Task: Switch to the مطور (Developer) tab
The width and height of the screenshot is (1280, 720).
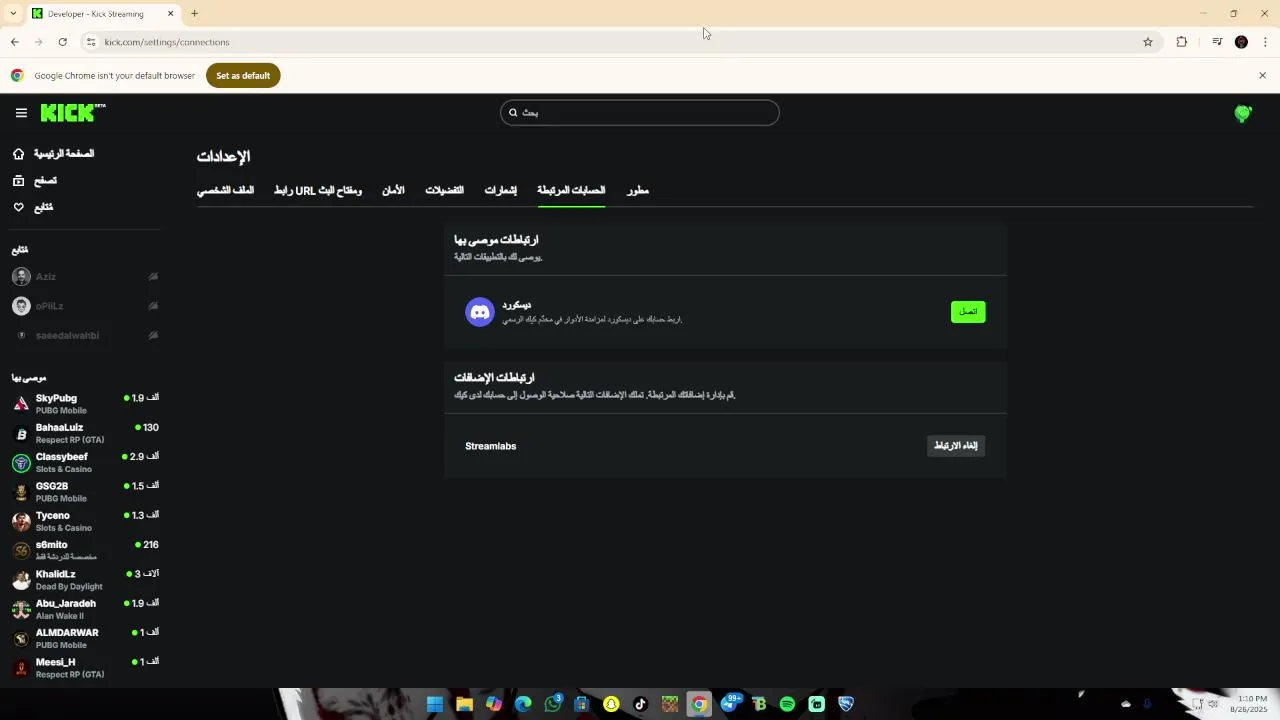Action: click(638, 190)
